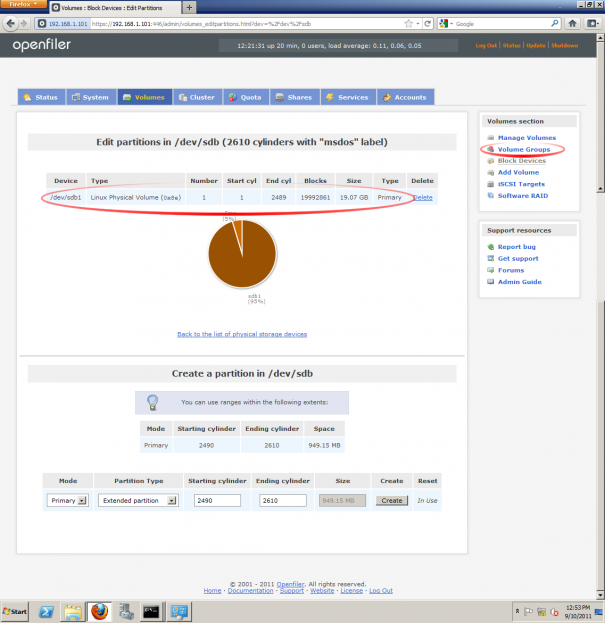Reload the page with the refresh icon
The image size is (605, 623).
427,23
